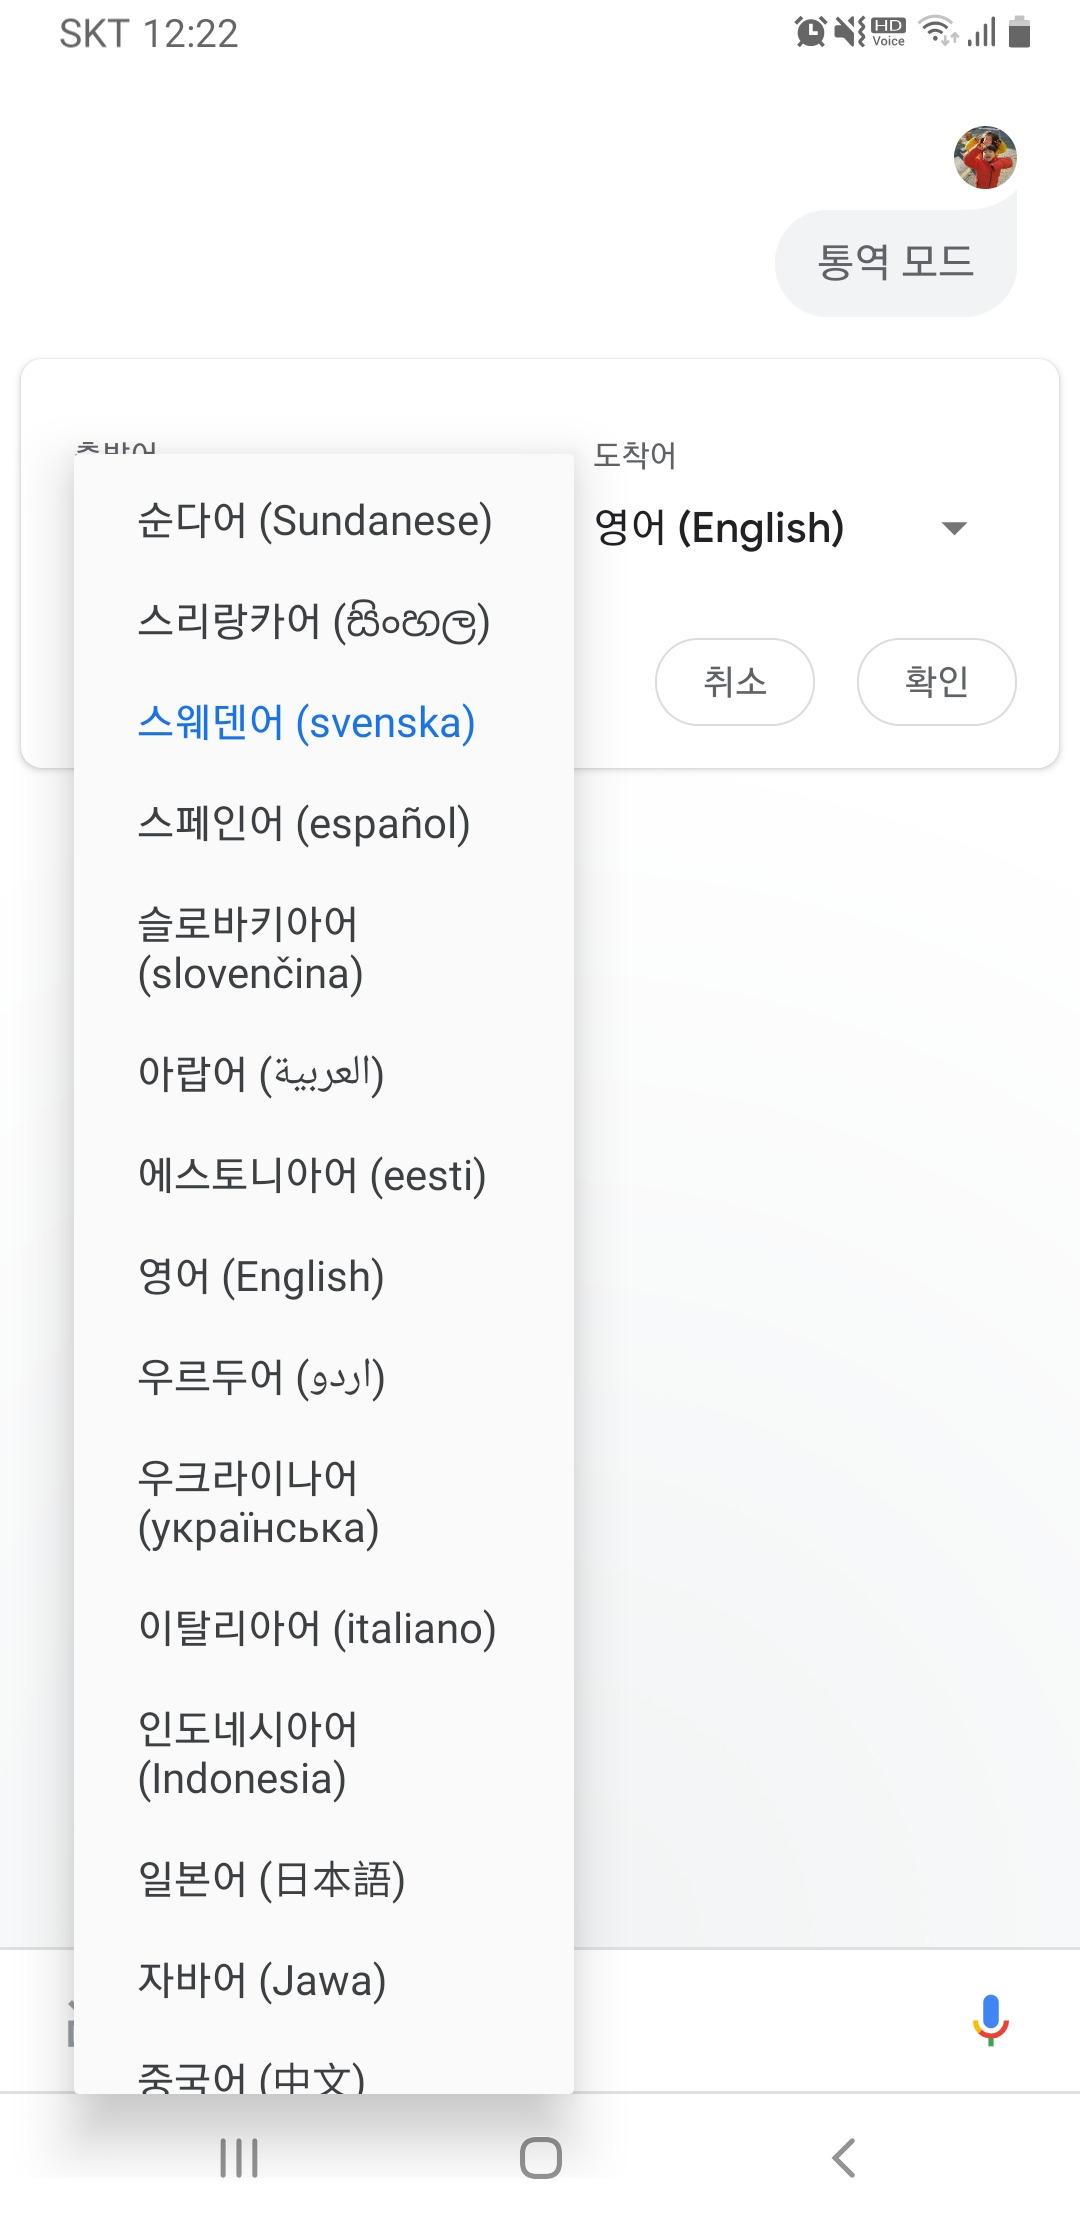Open the user profile avatar

[985, 158]
